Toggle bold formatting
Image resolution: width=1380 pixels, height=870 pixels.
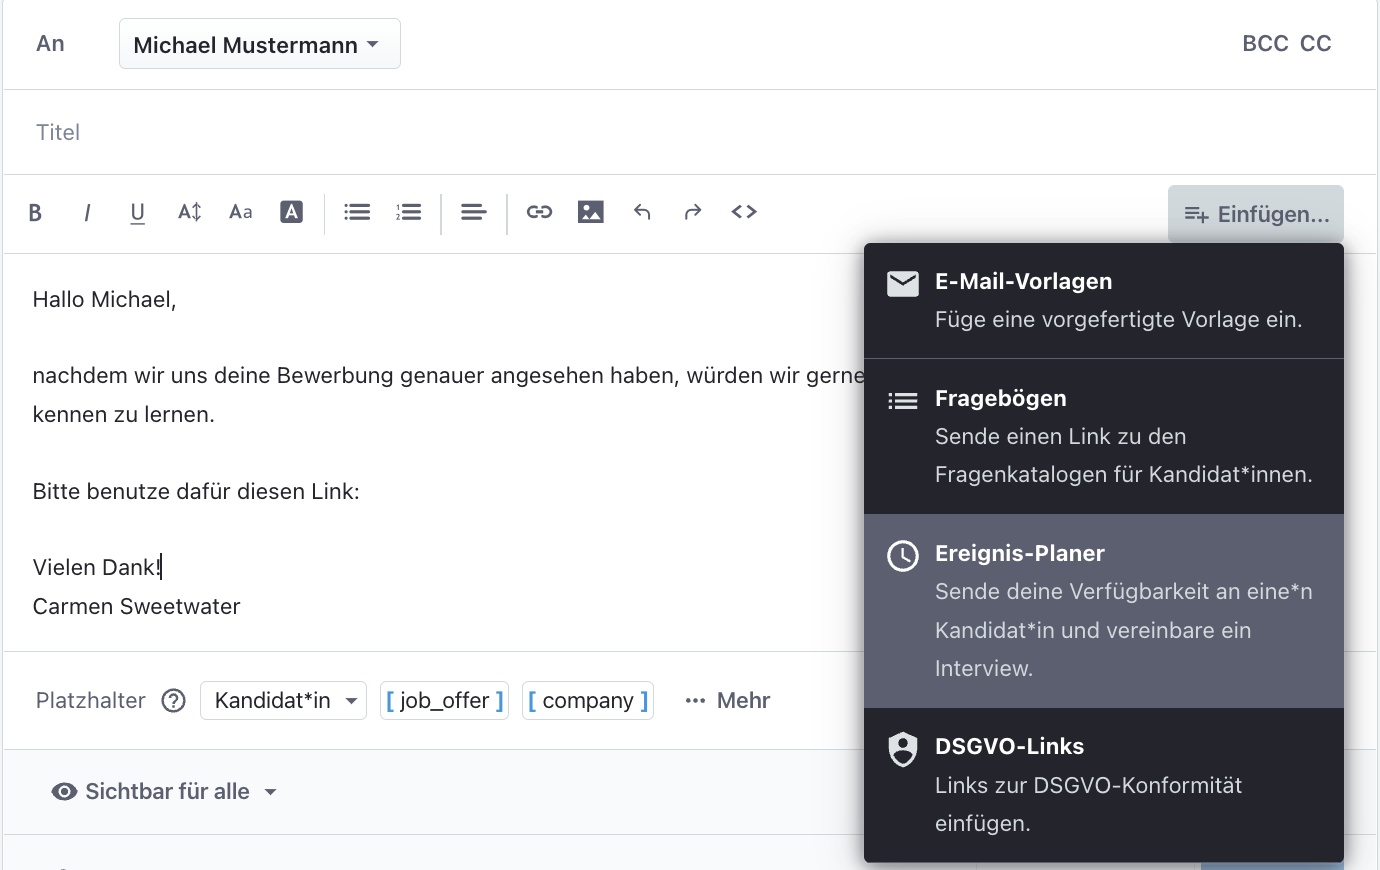pos(35,212)
